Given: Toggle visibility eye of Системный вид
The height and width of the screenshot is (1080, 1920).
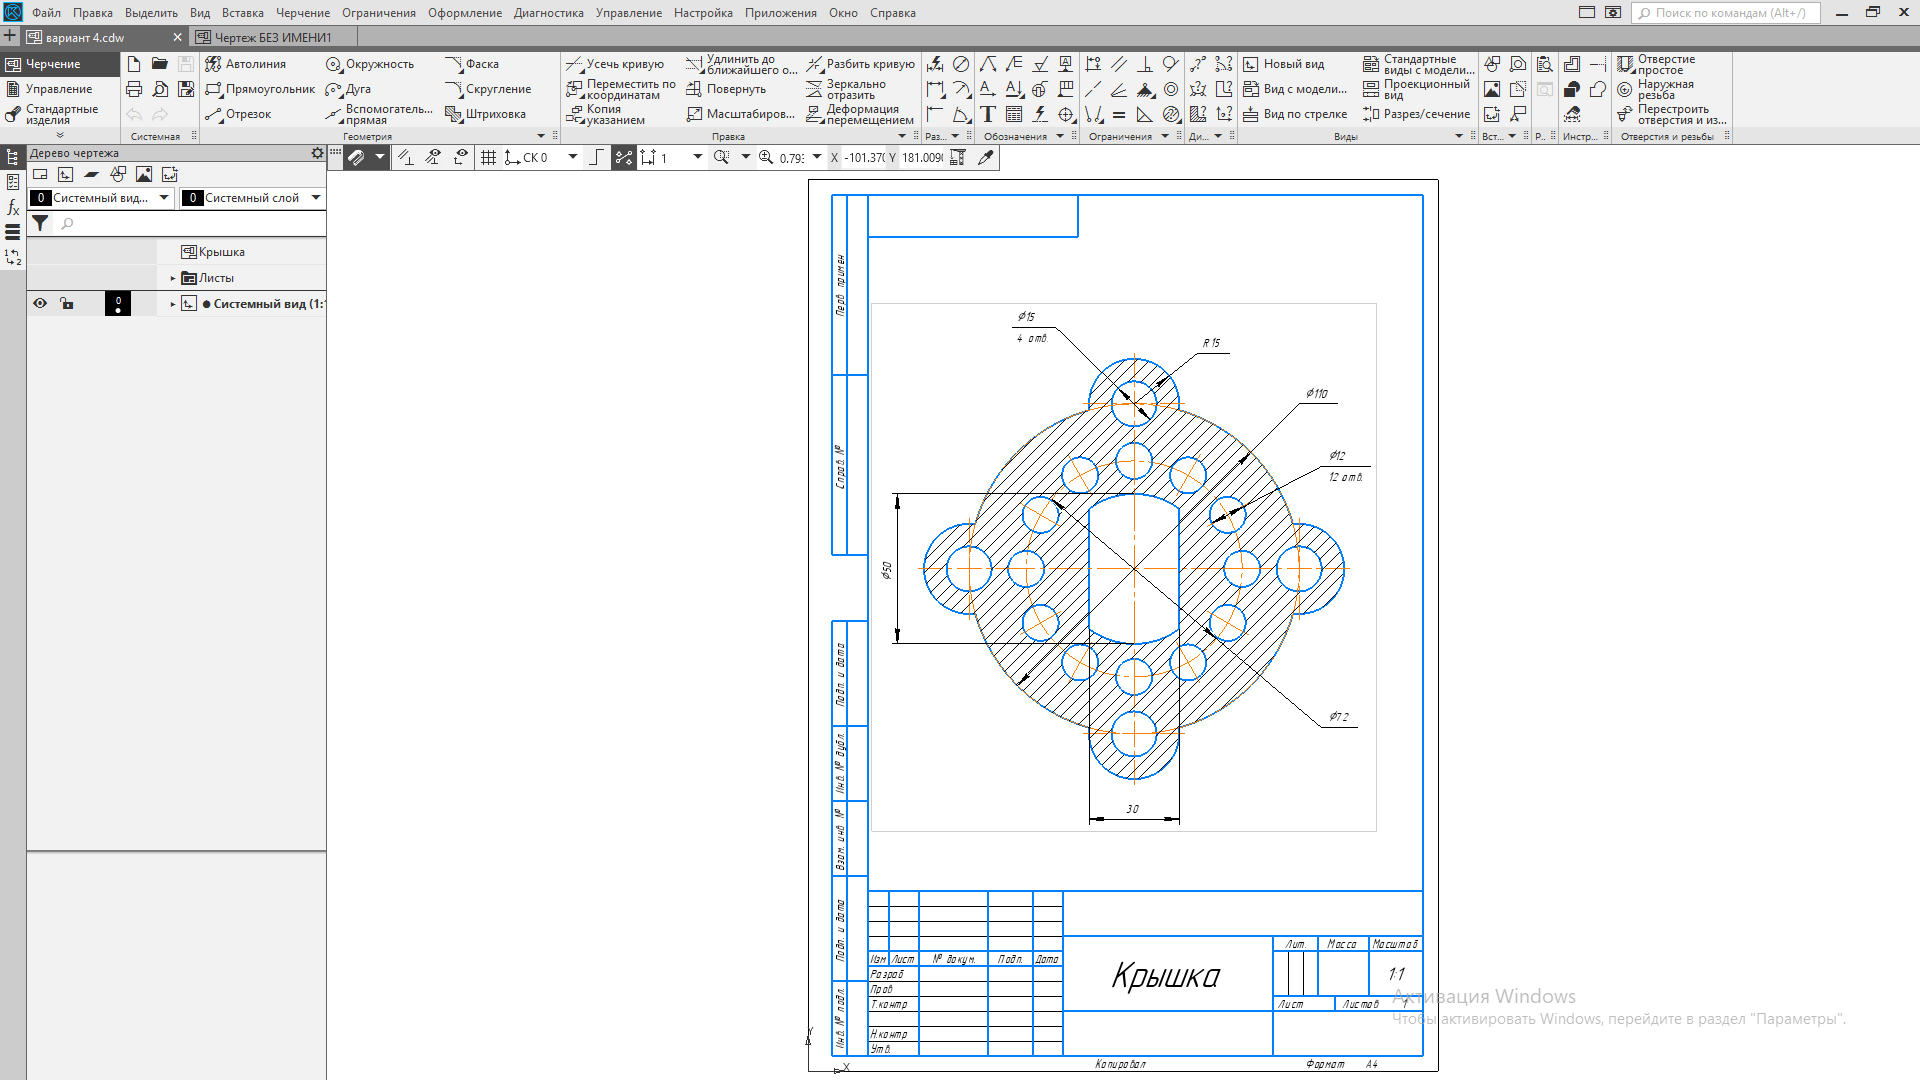Looking at the screenshot, I should (40, 303).
